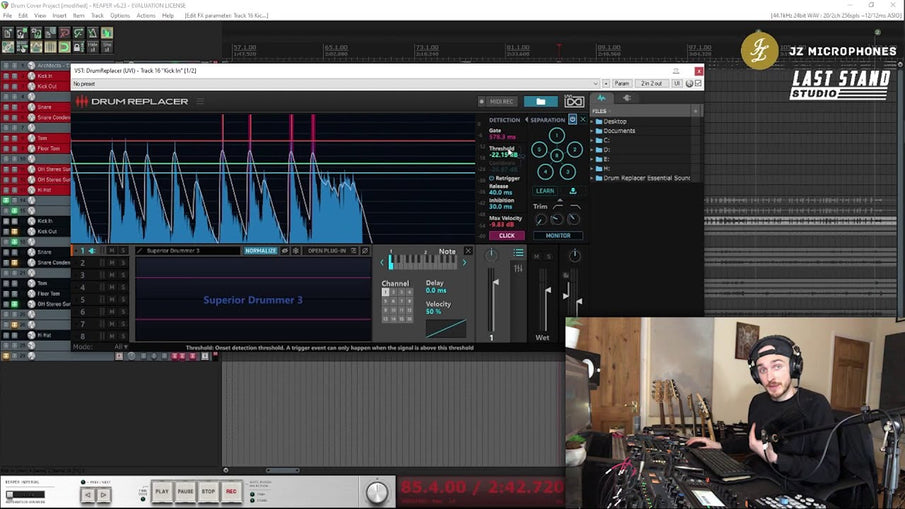Select sample slot 4
905x509 pixels.
tap(83, 287)
